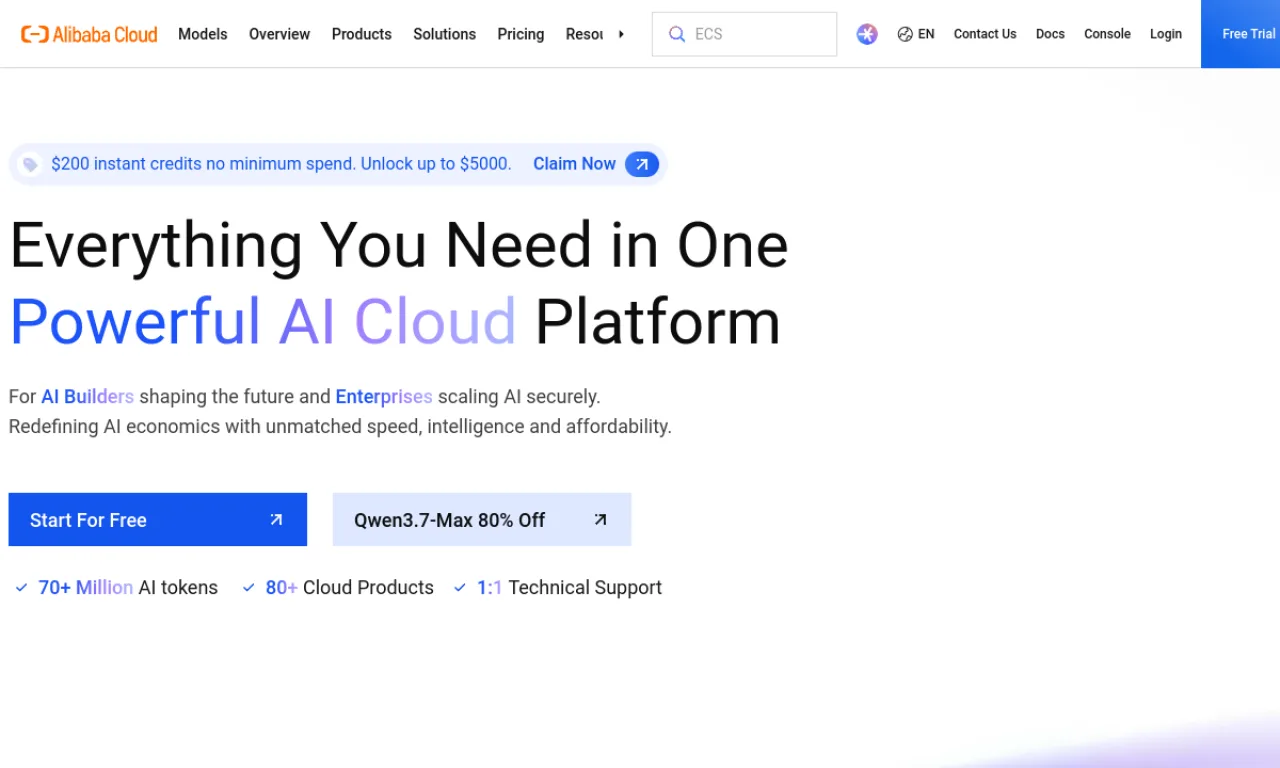Click the Powerful AI Cloud heading

pyautogui.click(x=263, y=321)
